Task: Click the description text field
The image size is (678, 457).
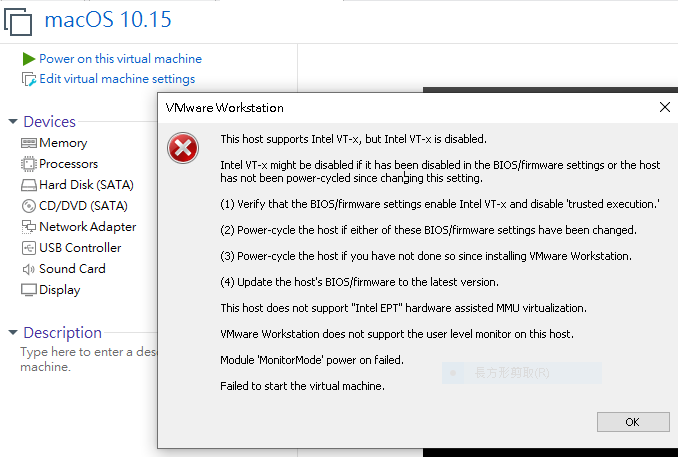Action: pyautogui.click(x=88, y=359)
